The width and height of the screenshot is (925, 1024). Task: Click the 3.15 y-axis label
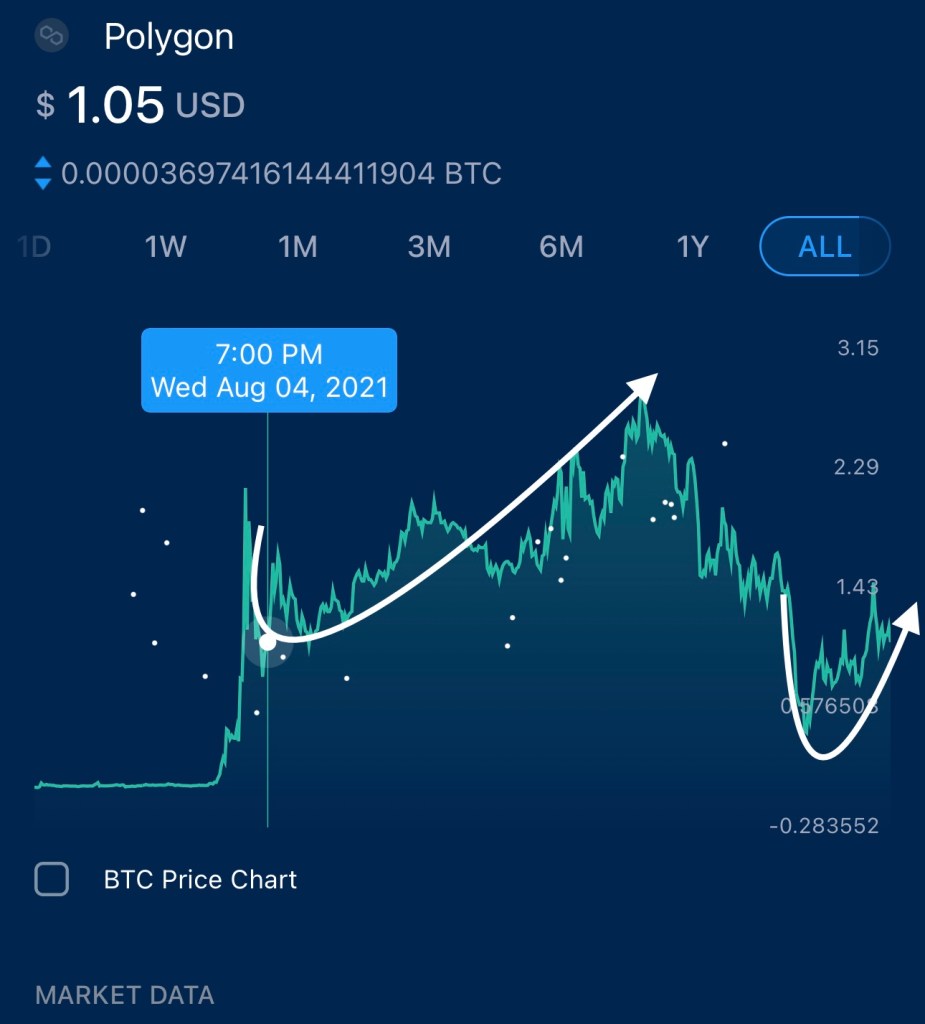click(857, 348)
